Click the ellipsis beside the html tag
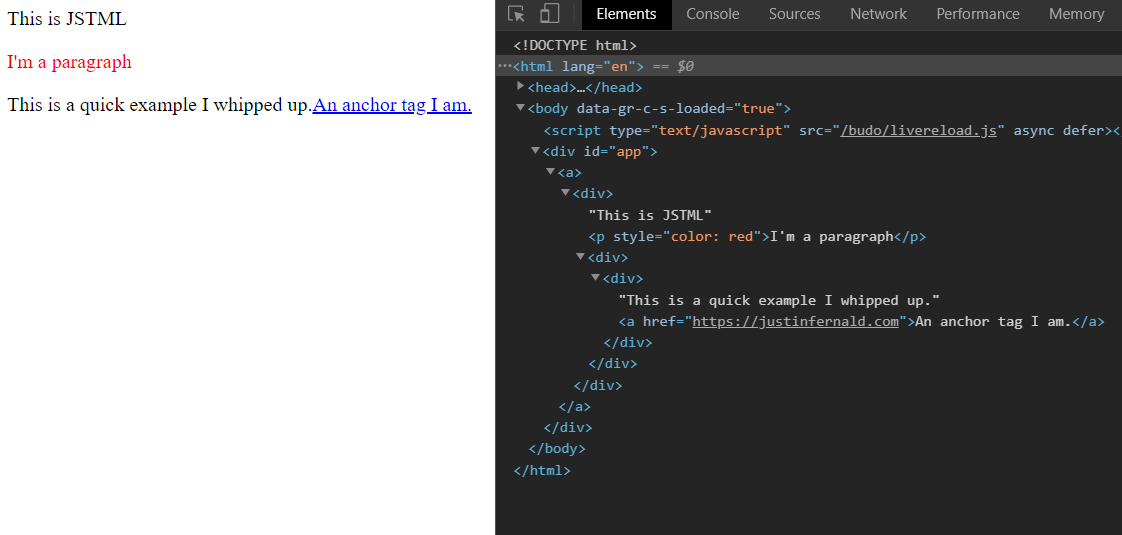 [x=504, y=66]
